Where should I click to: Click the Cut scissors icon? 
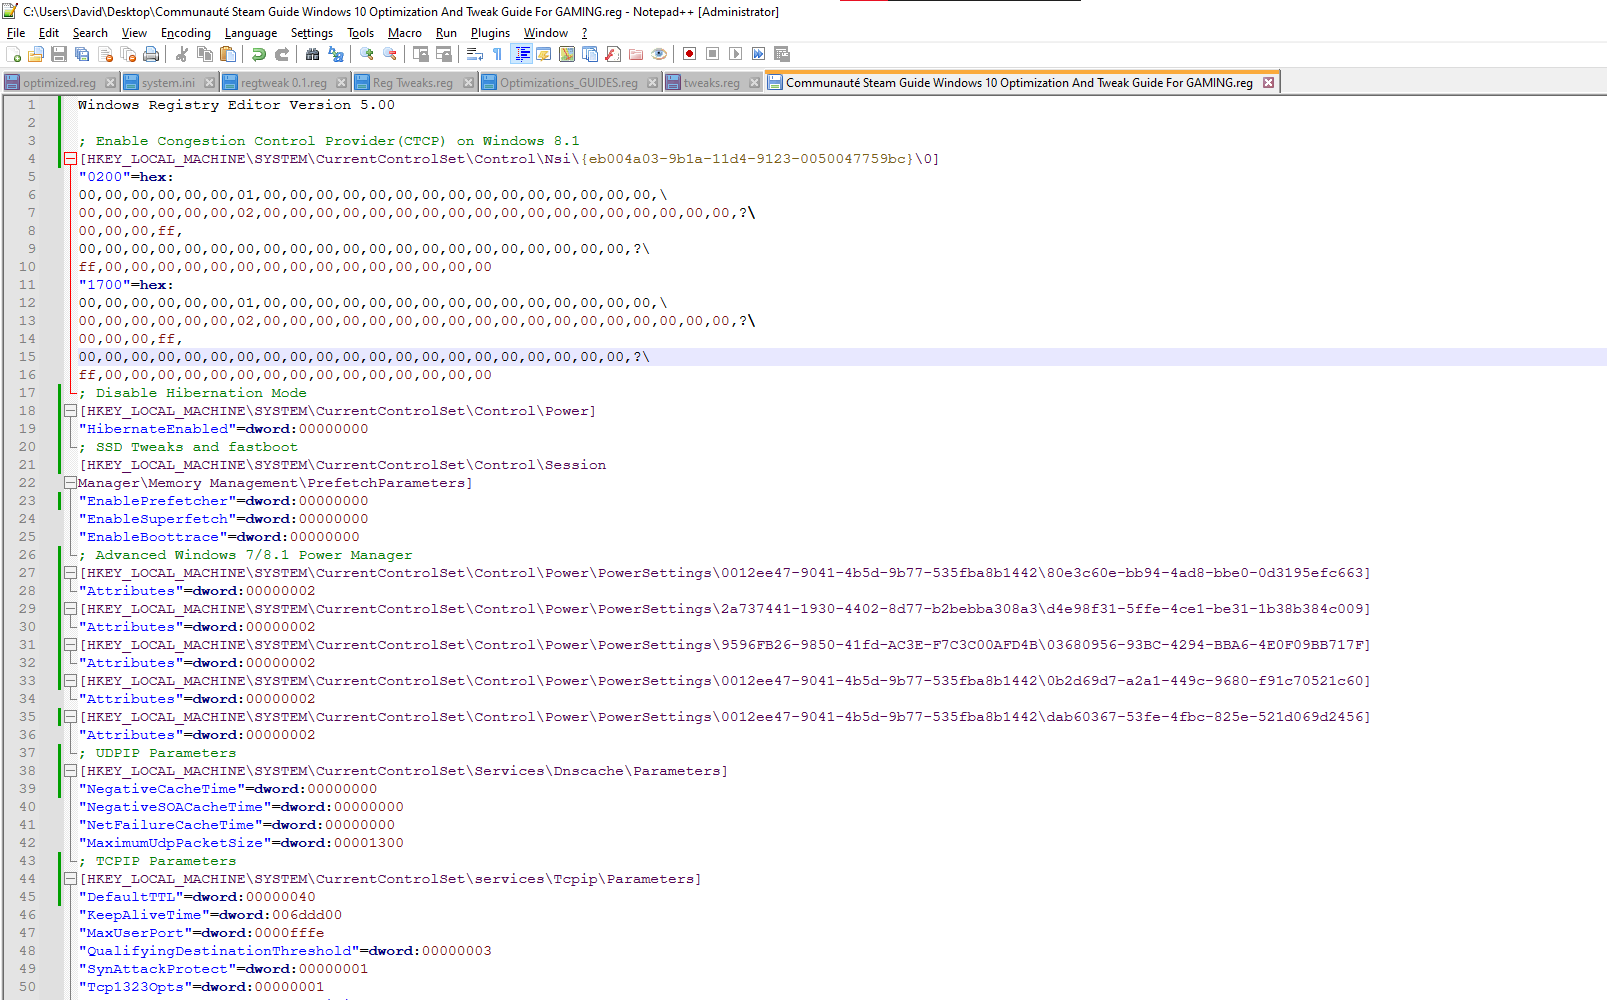tap(182, 54)
